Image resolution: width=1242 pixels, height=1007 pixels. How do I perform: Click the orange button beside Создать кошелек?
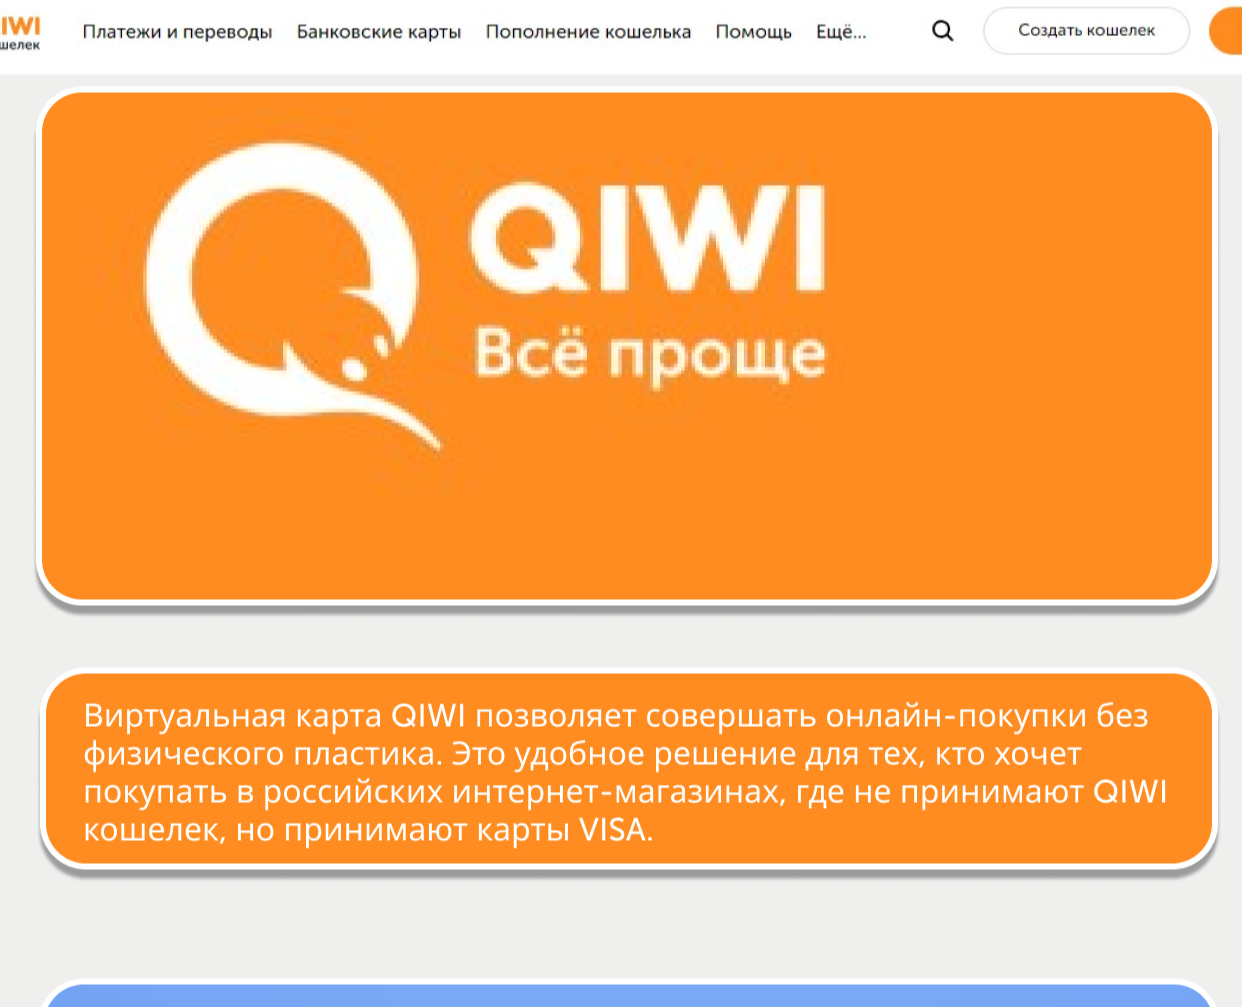coord(1226,31)
